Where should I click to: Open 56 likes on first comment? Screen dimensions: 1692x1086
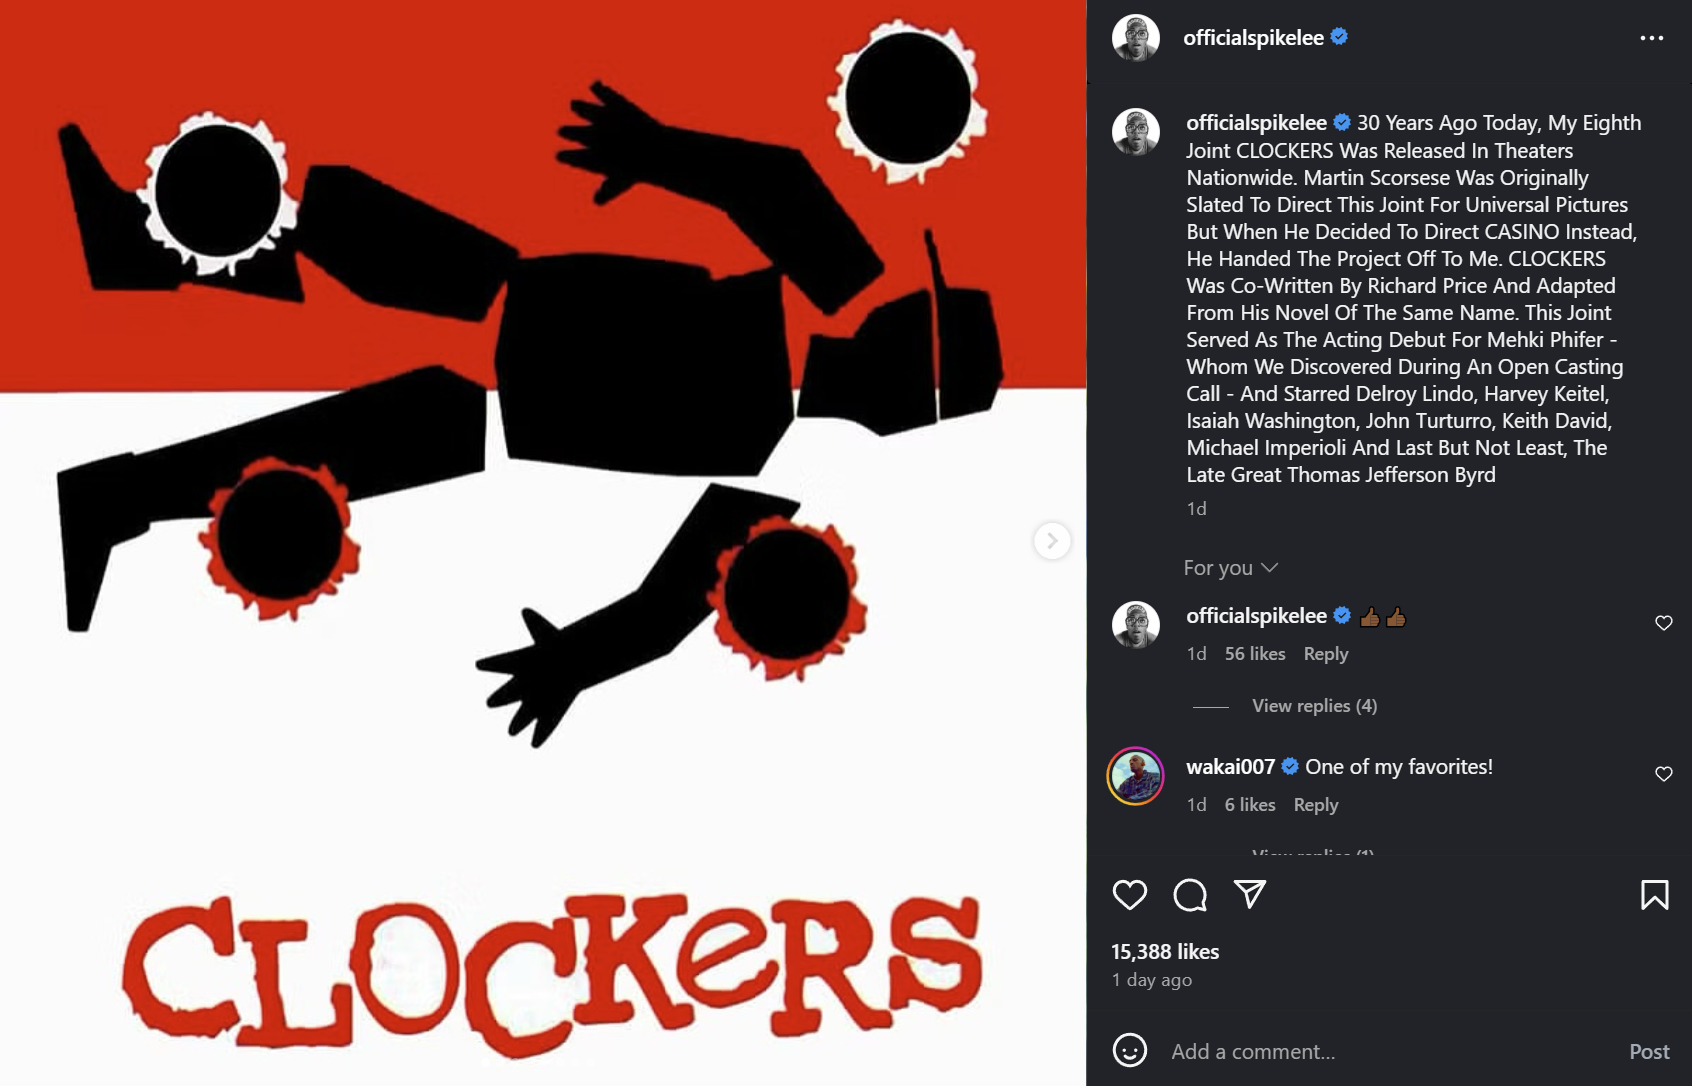(x=1255, y=654)
